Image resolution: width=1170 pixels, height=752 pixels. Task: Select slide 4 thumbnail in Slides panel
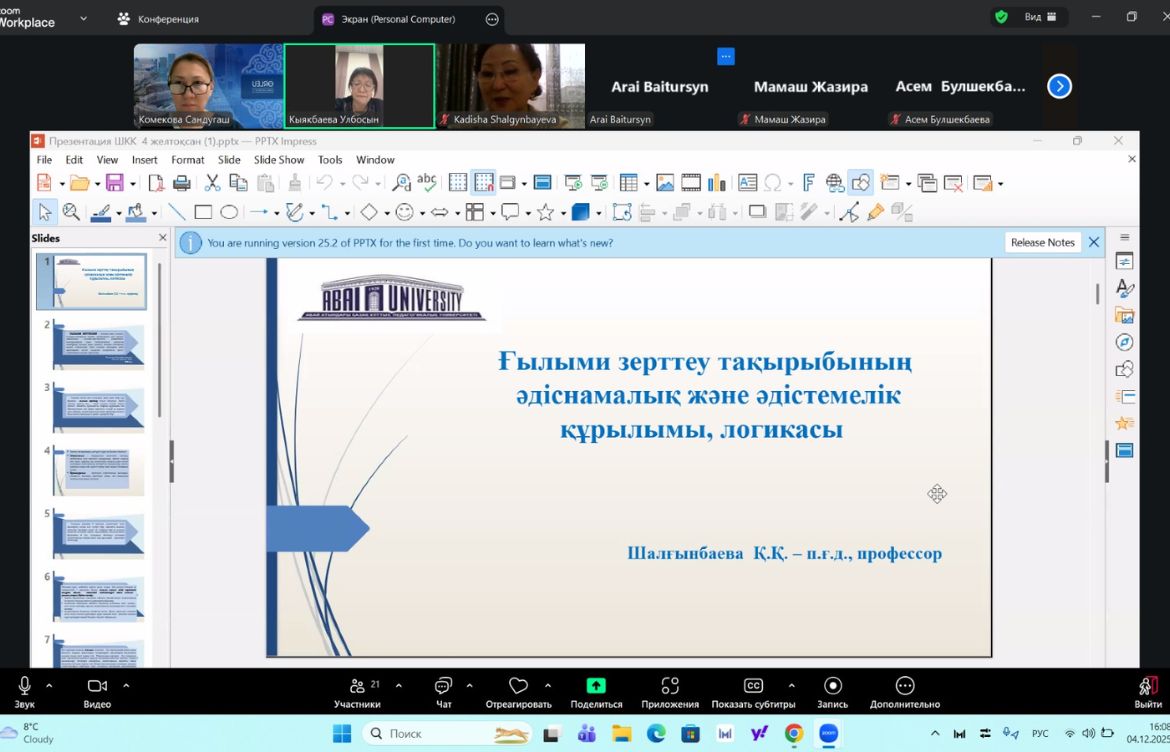(x=98, y=471)
